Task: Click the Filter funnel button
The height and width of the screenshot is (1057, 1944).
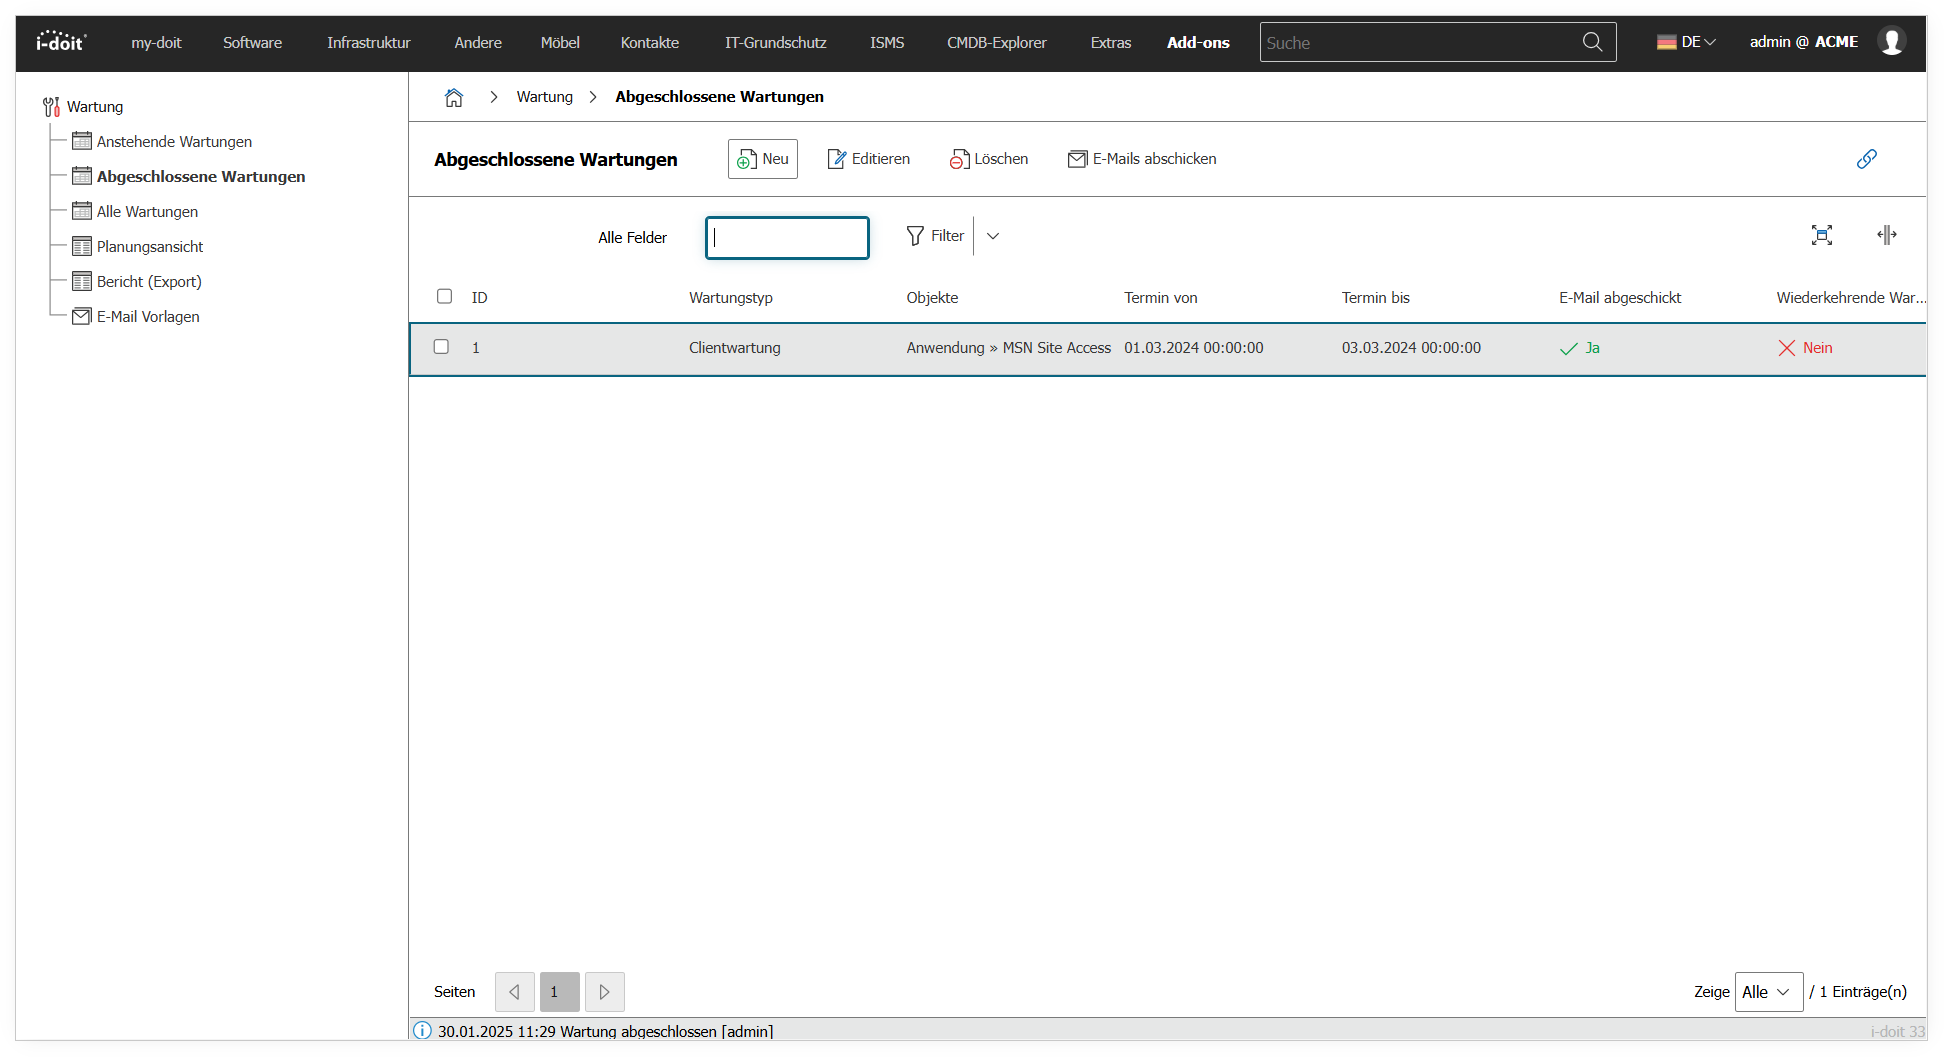Action: click(936, 236)
